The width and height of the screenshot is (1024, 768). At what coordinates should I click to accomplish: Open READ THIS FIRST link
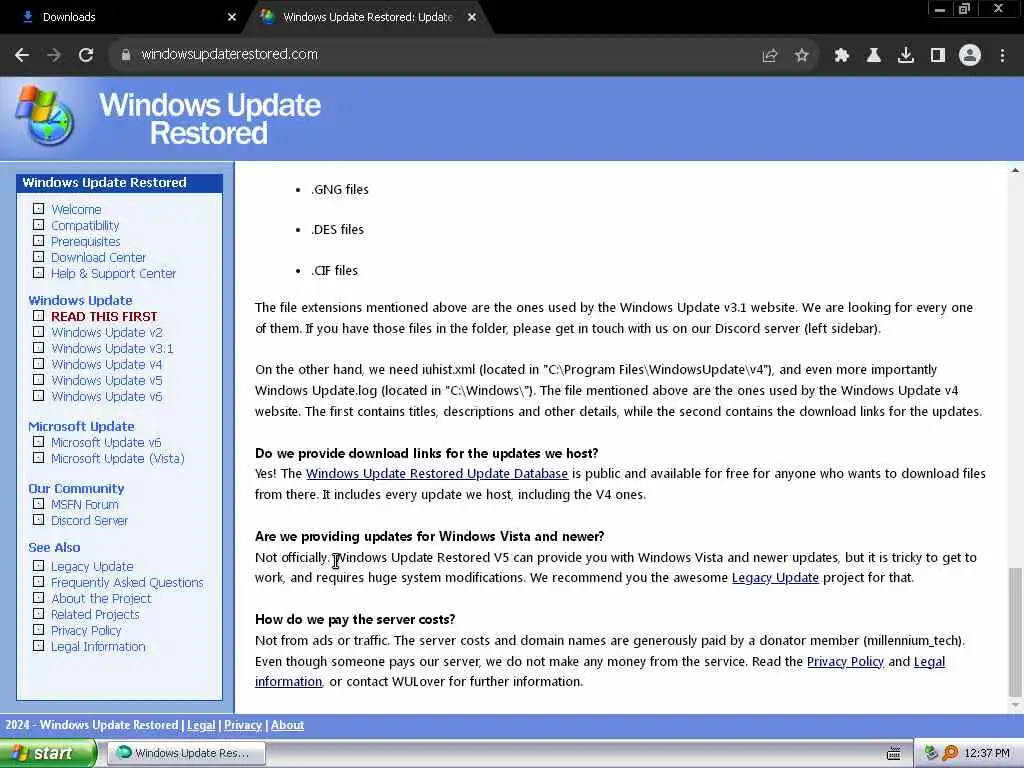tap(104, 317)
